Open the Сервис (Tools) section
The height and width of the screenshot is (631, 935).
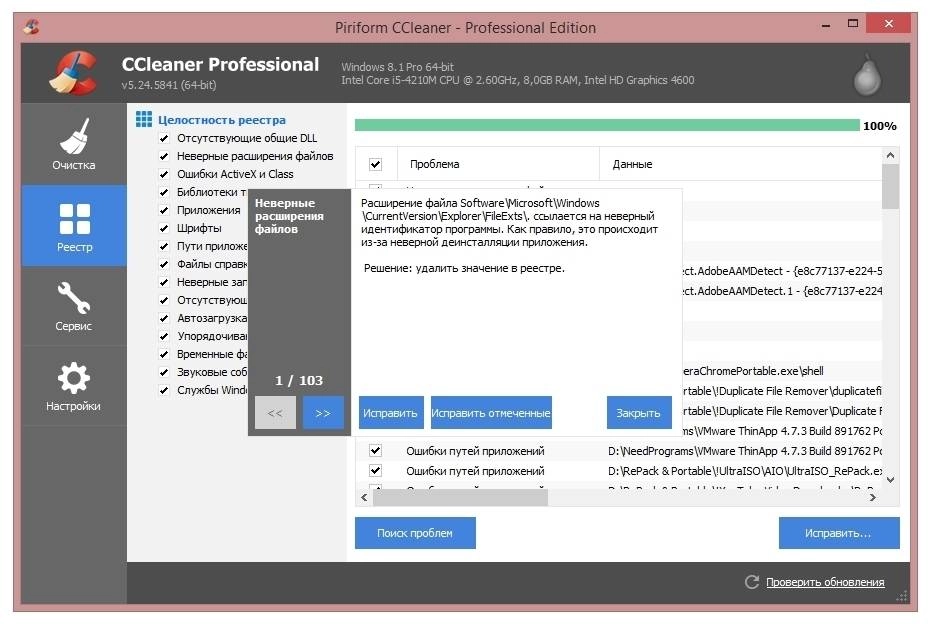pos(74,306)
